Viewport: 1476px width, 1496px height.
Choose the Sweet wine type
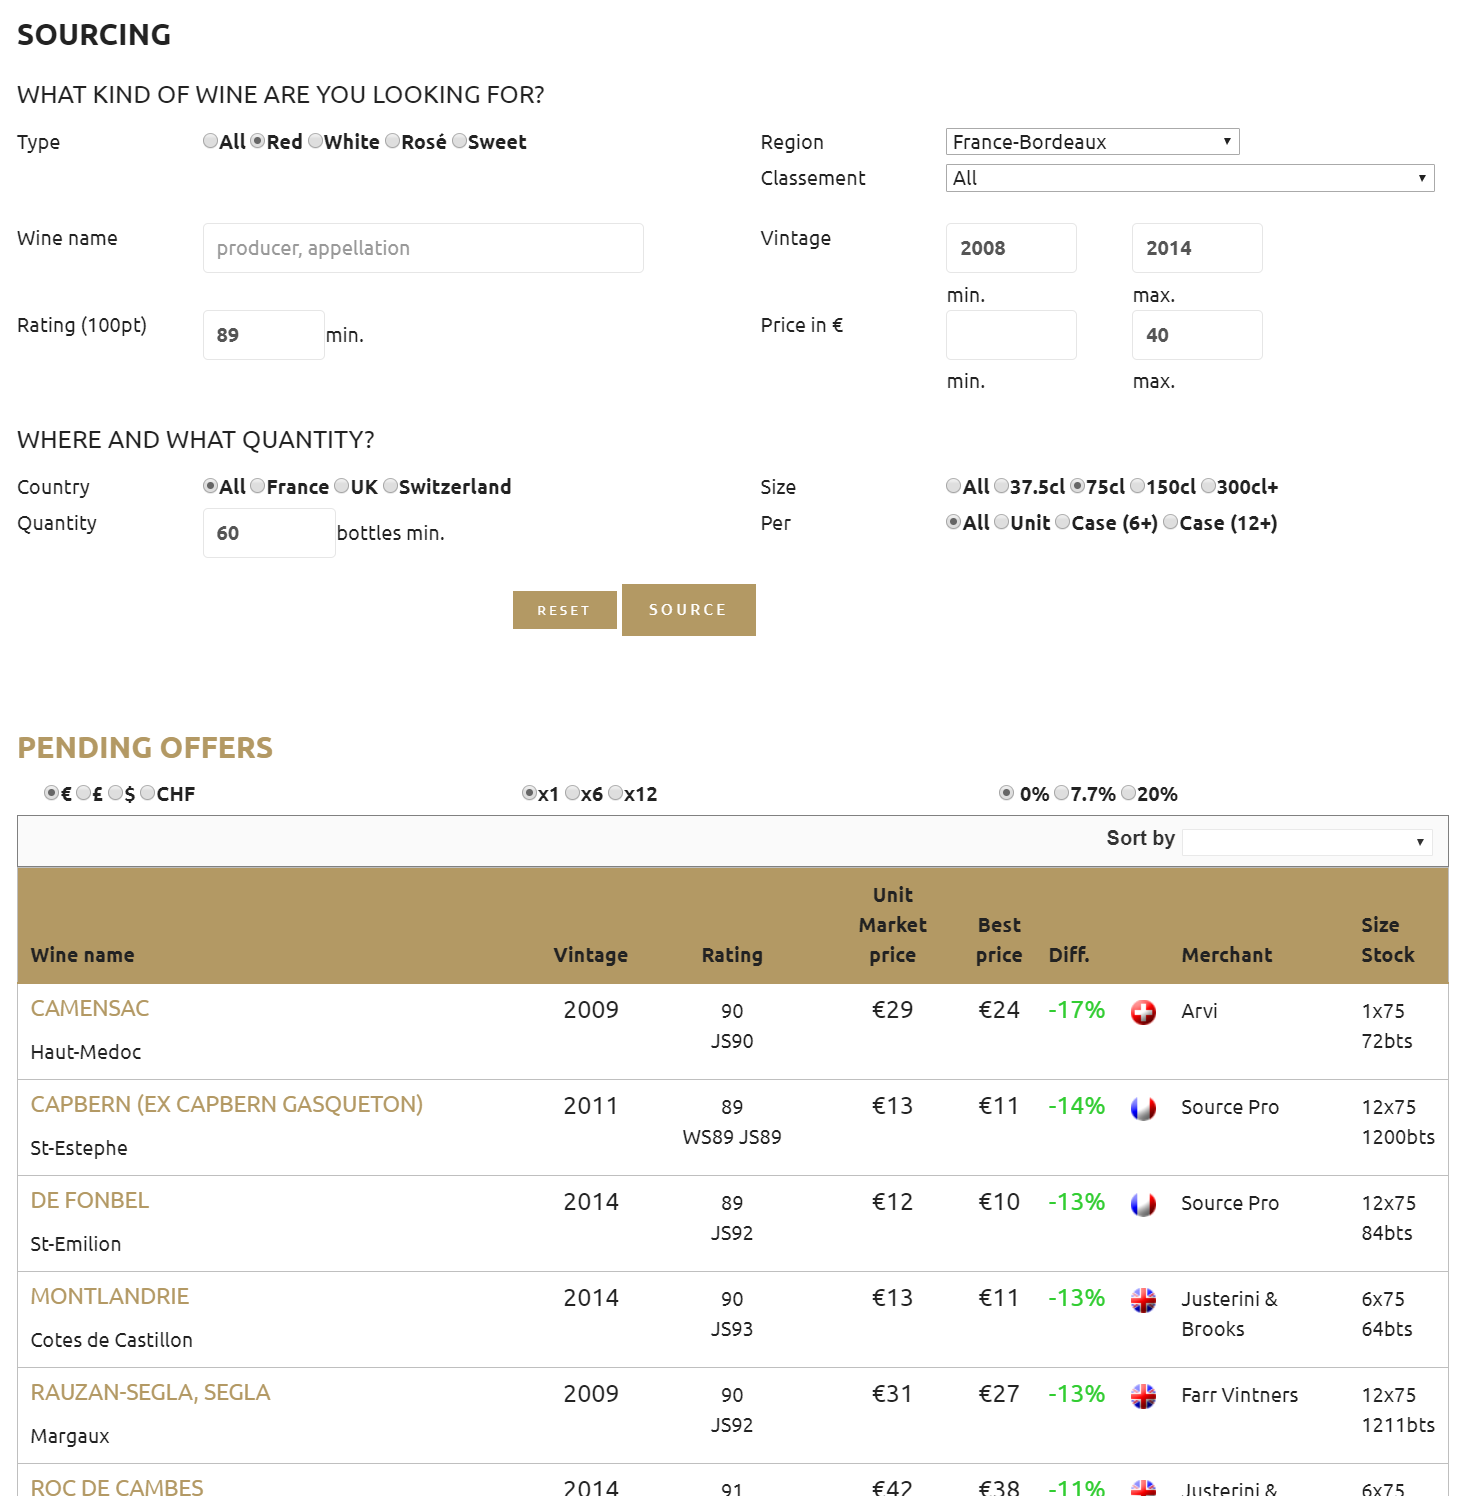tap(459, 141)
